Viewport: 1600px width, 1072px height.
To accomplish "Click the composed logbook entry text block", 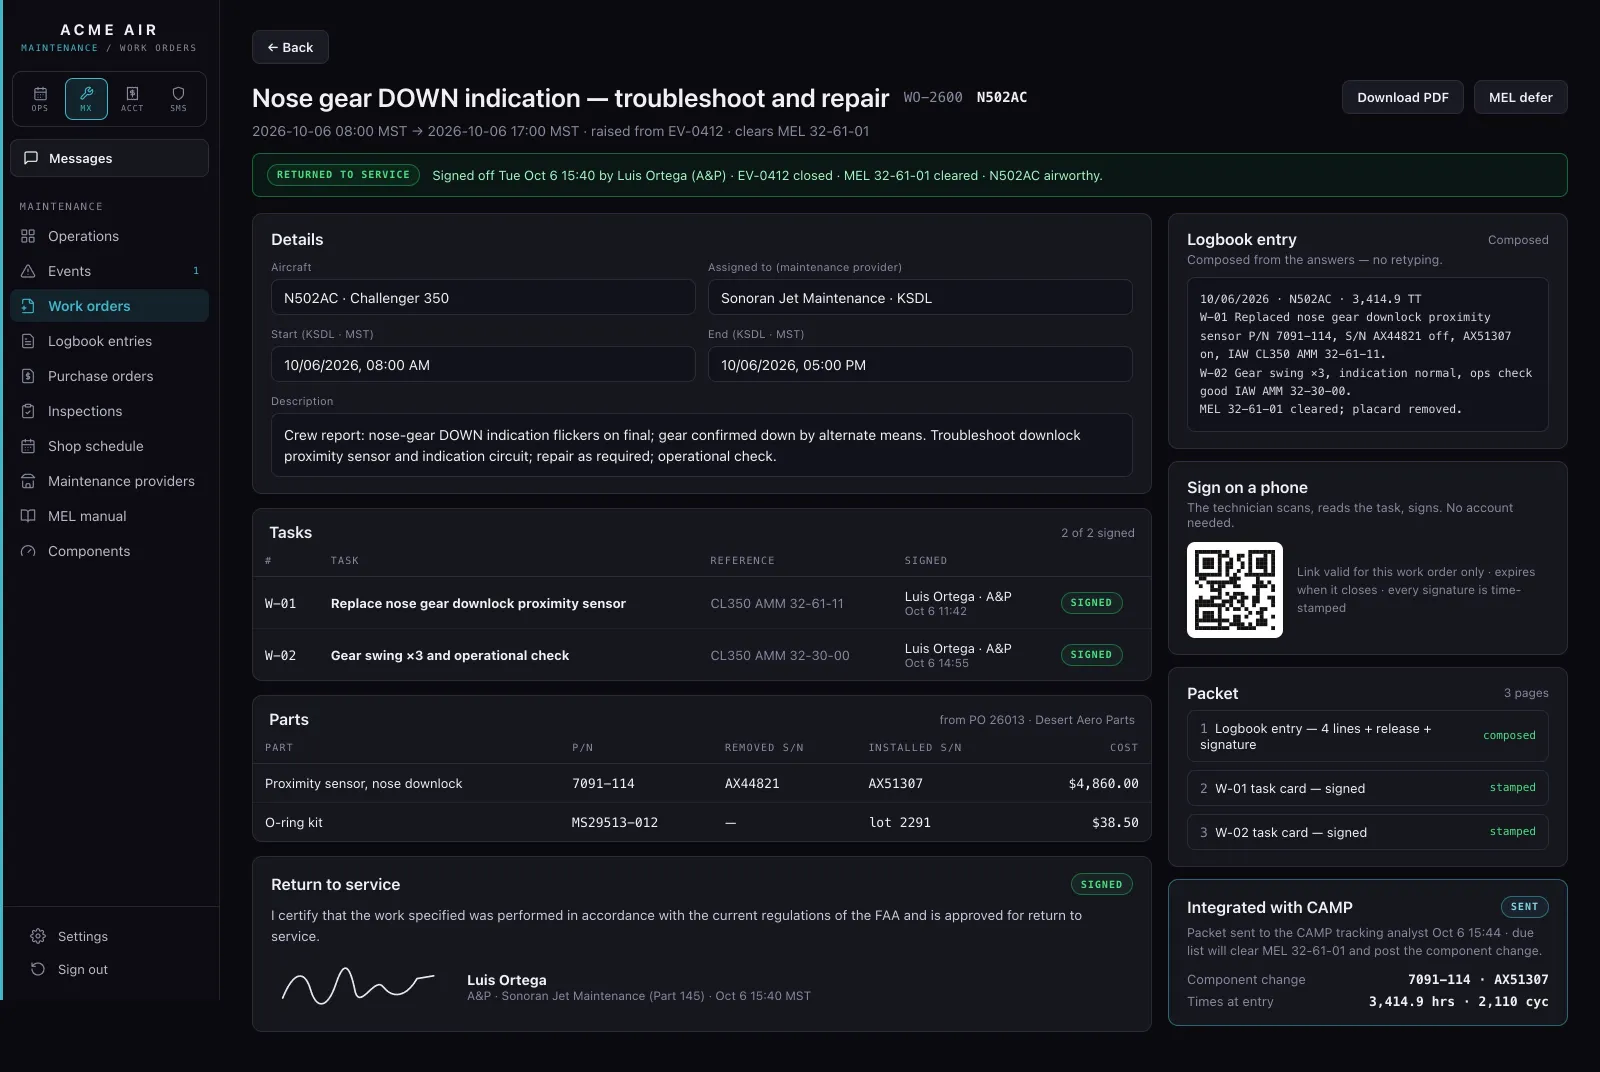I will click(1368, 354).
